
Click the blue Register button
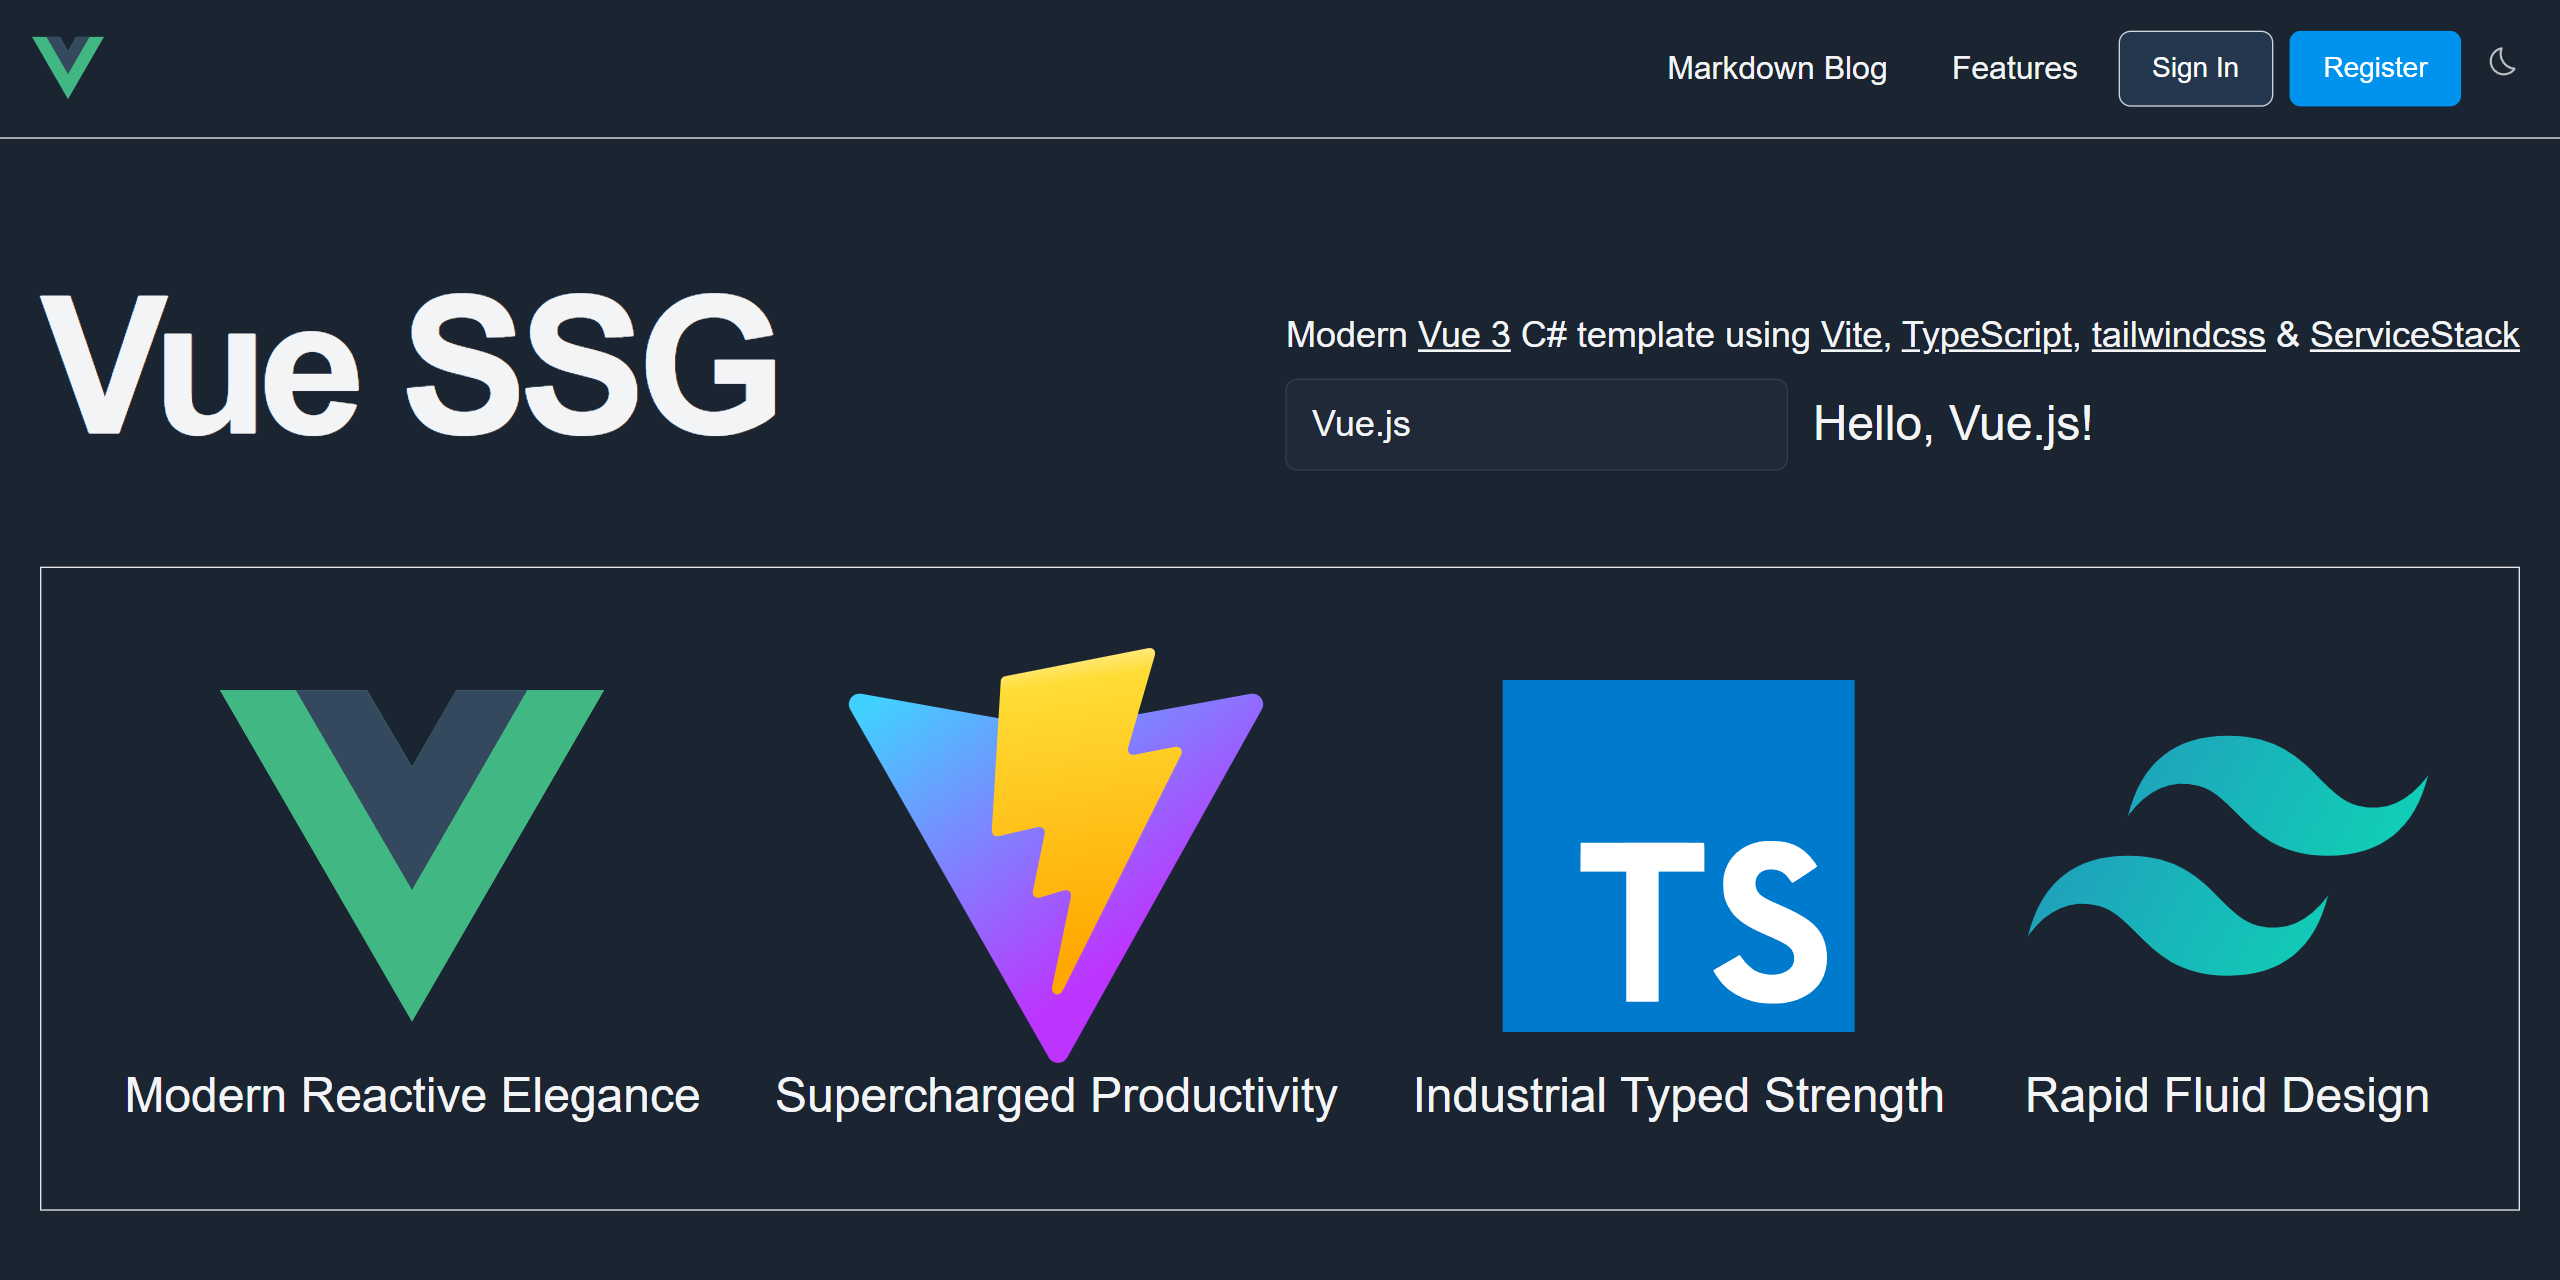tap(2375, 68)
